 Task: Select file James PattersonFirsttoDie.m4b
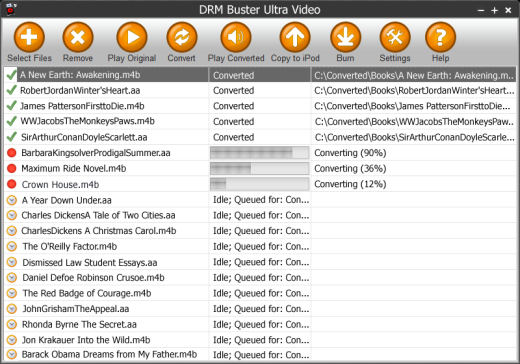point(82,106)
